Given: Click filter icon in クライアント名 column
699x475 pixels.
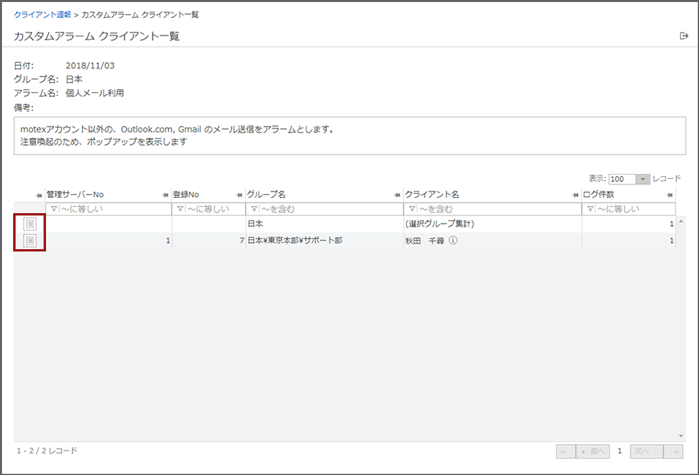Looking at the screenshot, I should click(410, 209).
